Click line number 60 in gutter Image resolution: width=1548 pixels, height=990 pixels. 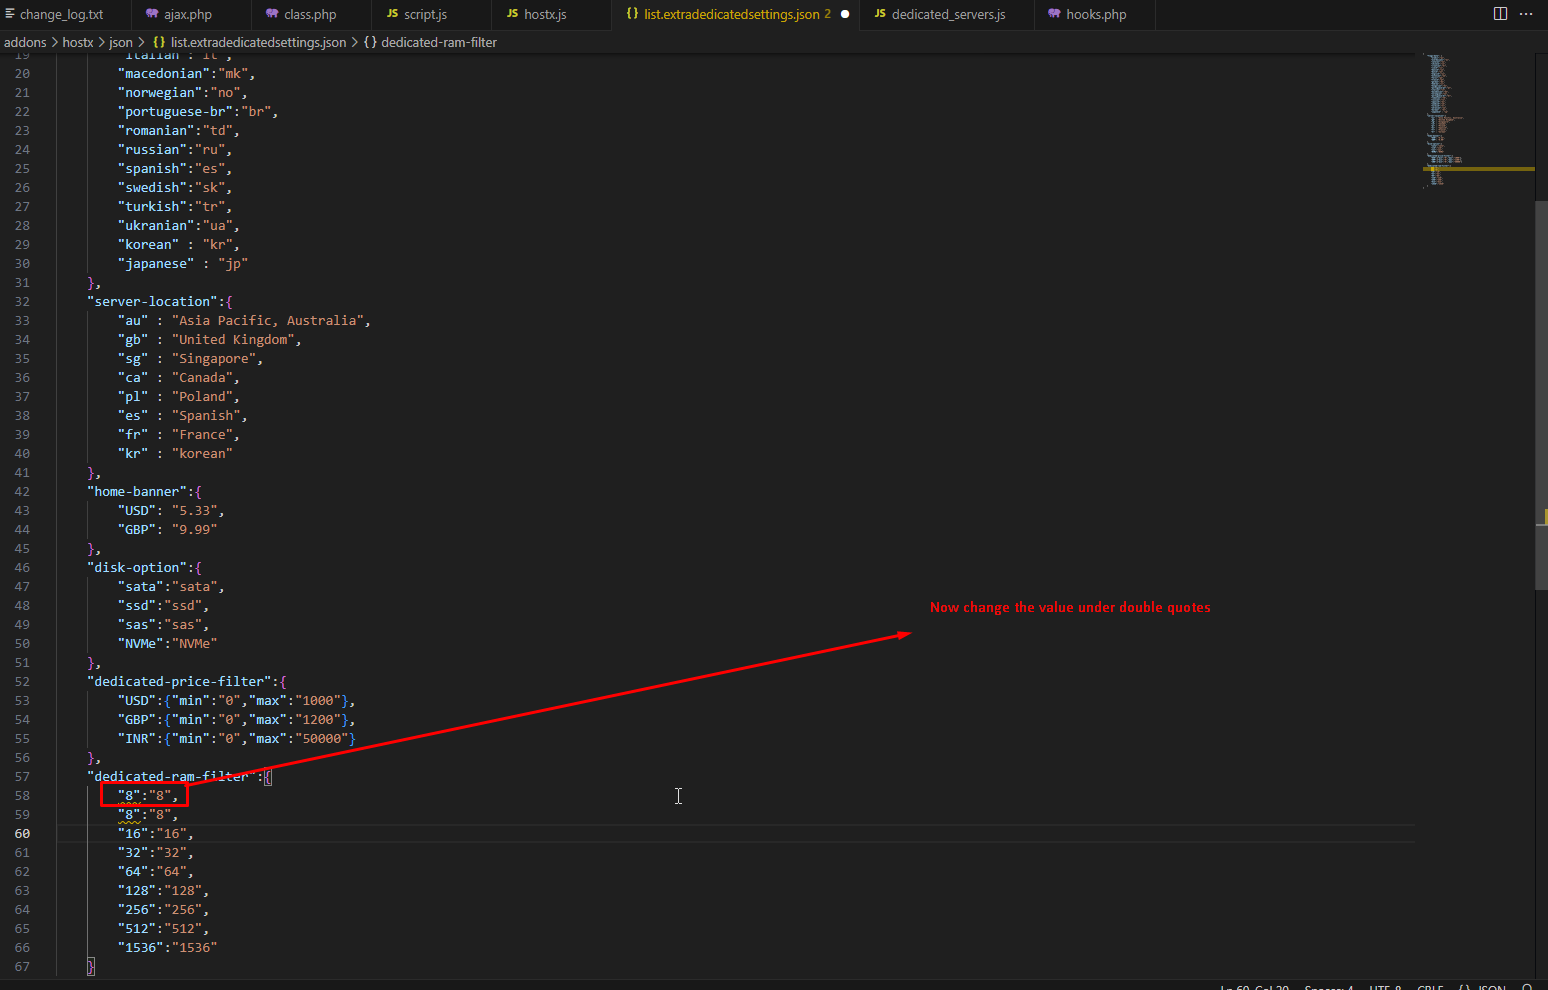(x=22, y=834)
